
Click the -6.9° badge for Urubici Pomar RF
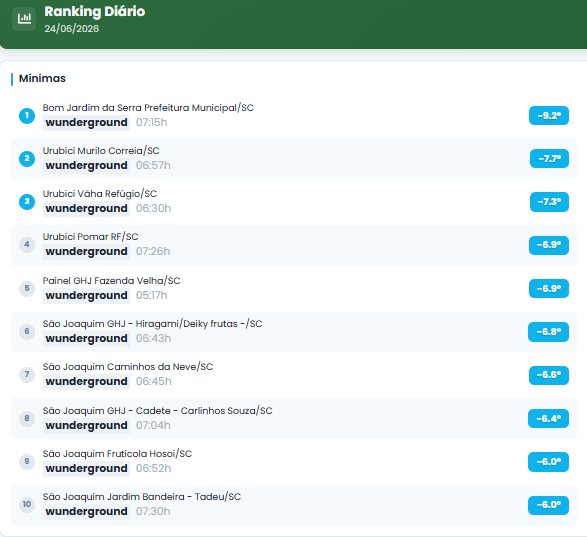tap(549, 245)
